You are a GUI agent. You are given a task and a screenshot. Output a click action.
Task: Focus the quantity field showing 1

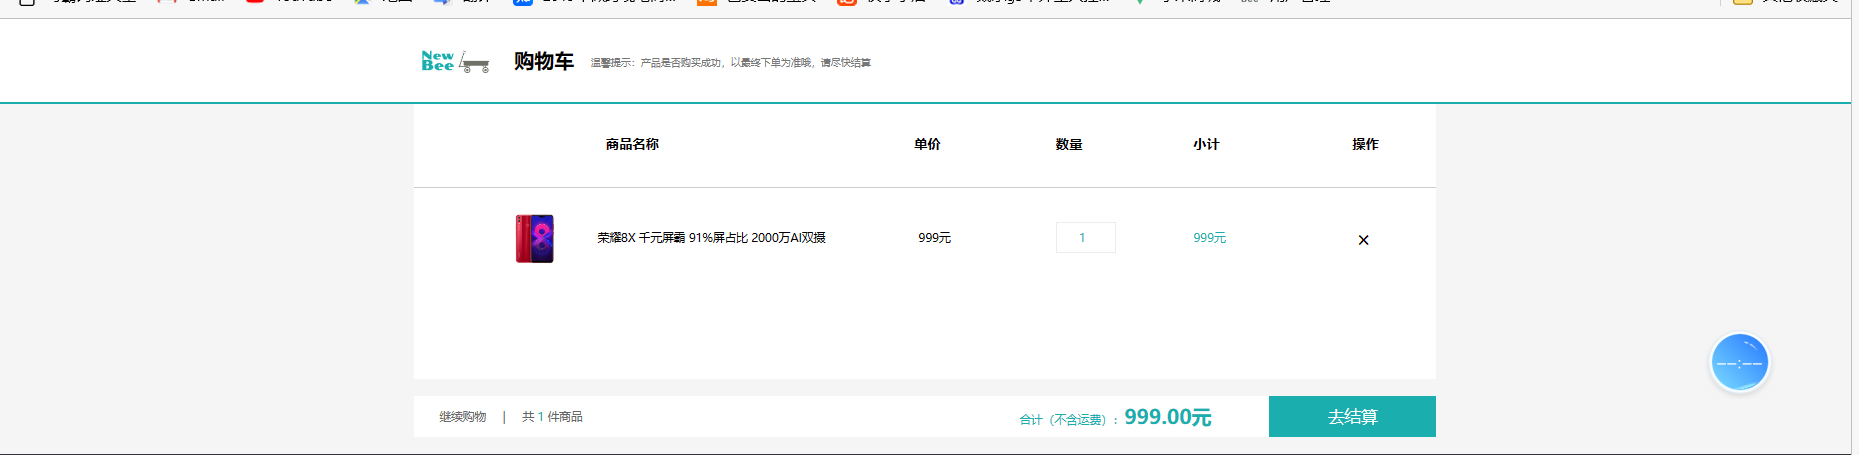pos(1085,237)
